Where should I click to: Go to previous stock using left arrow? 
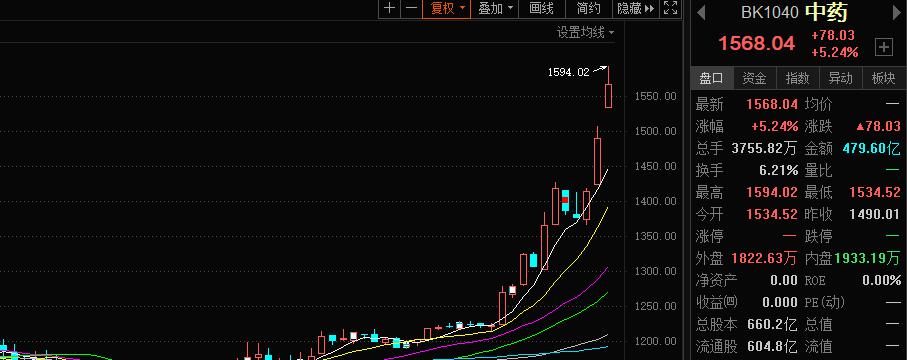(x=702, y=12)
